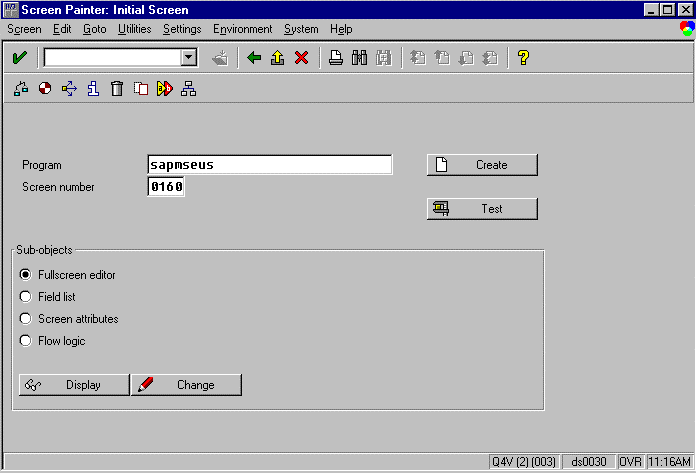The height and width of the screenshot is (473, 696).
Task: Expand the command field dropdown arrow
Action: 188,58
